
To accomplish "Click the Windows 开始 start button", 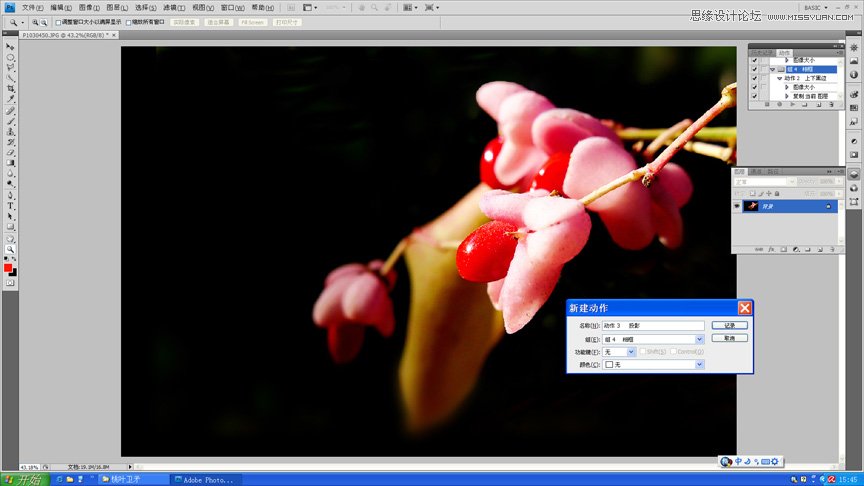I will pyautogui.click(x=25, y=479).
